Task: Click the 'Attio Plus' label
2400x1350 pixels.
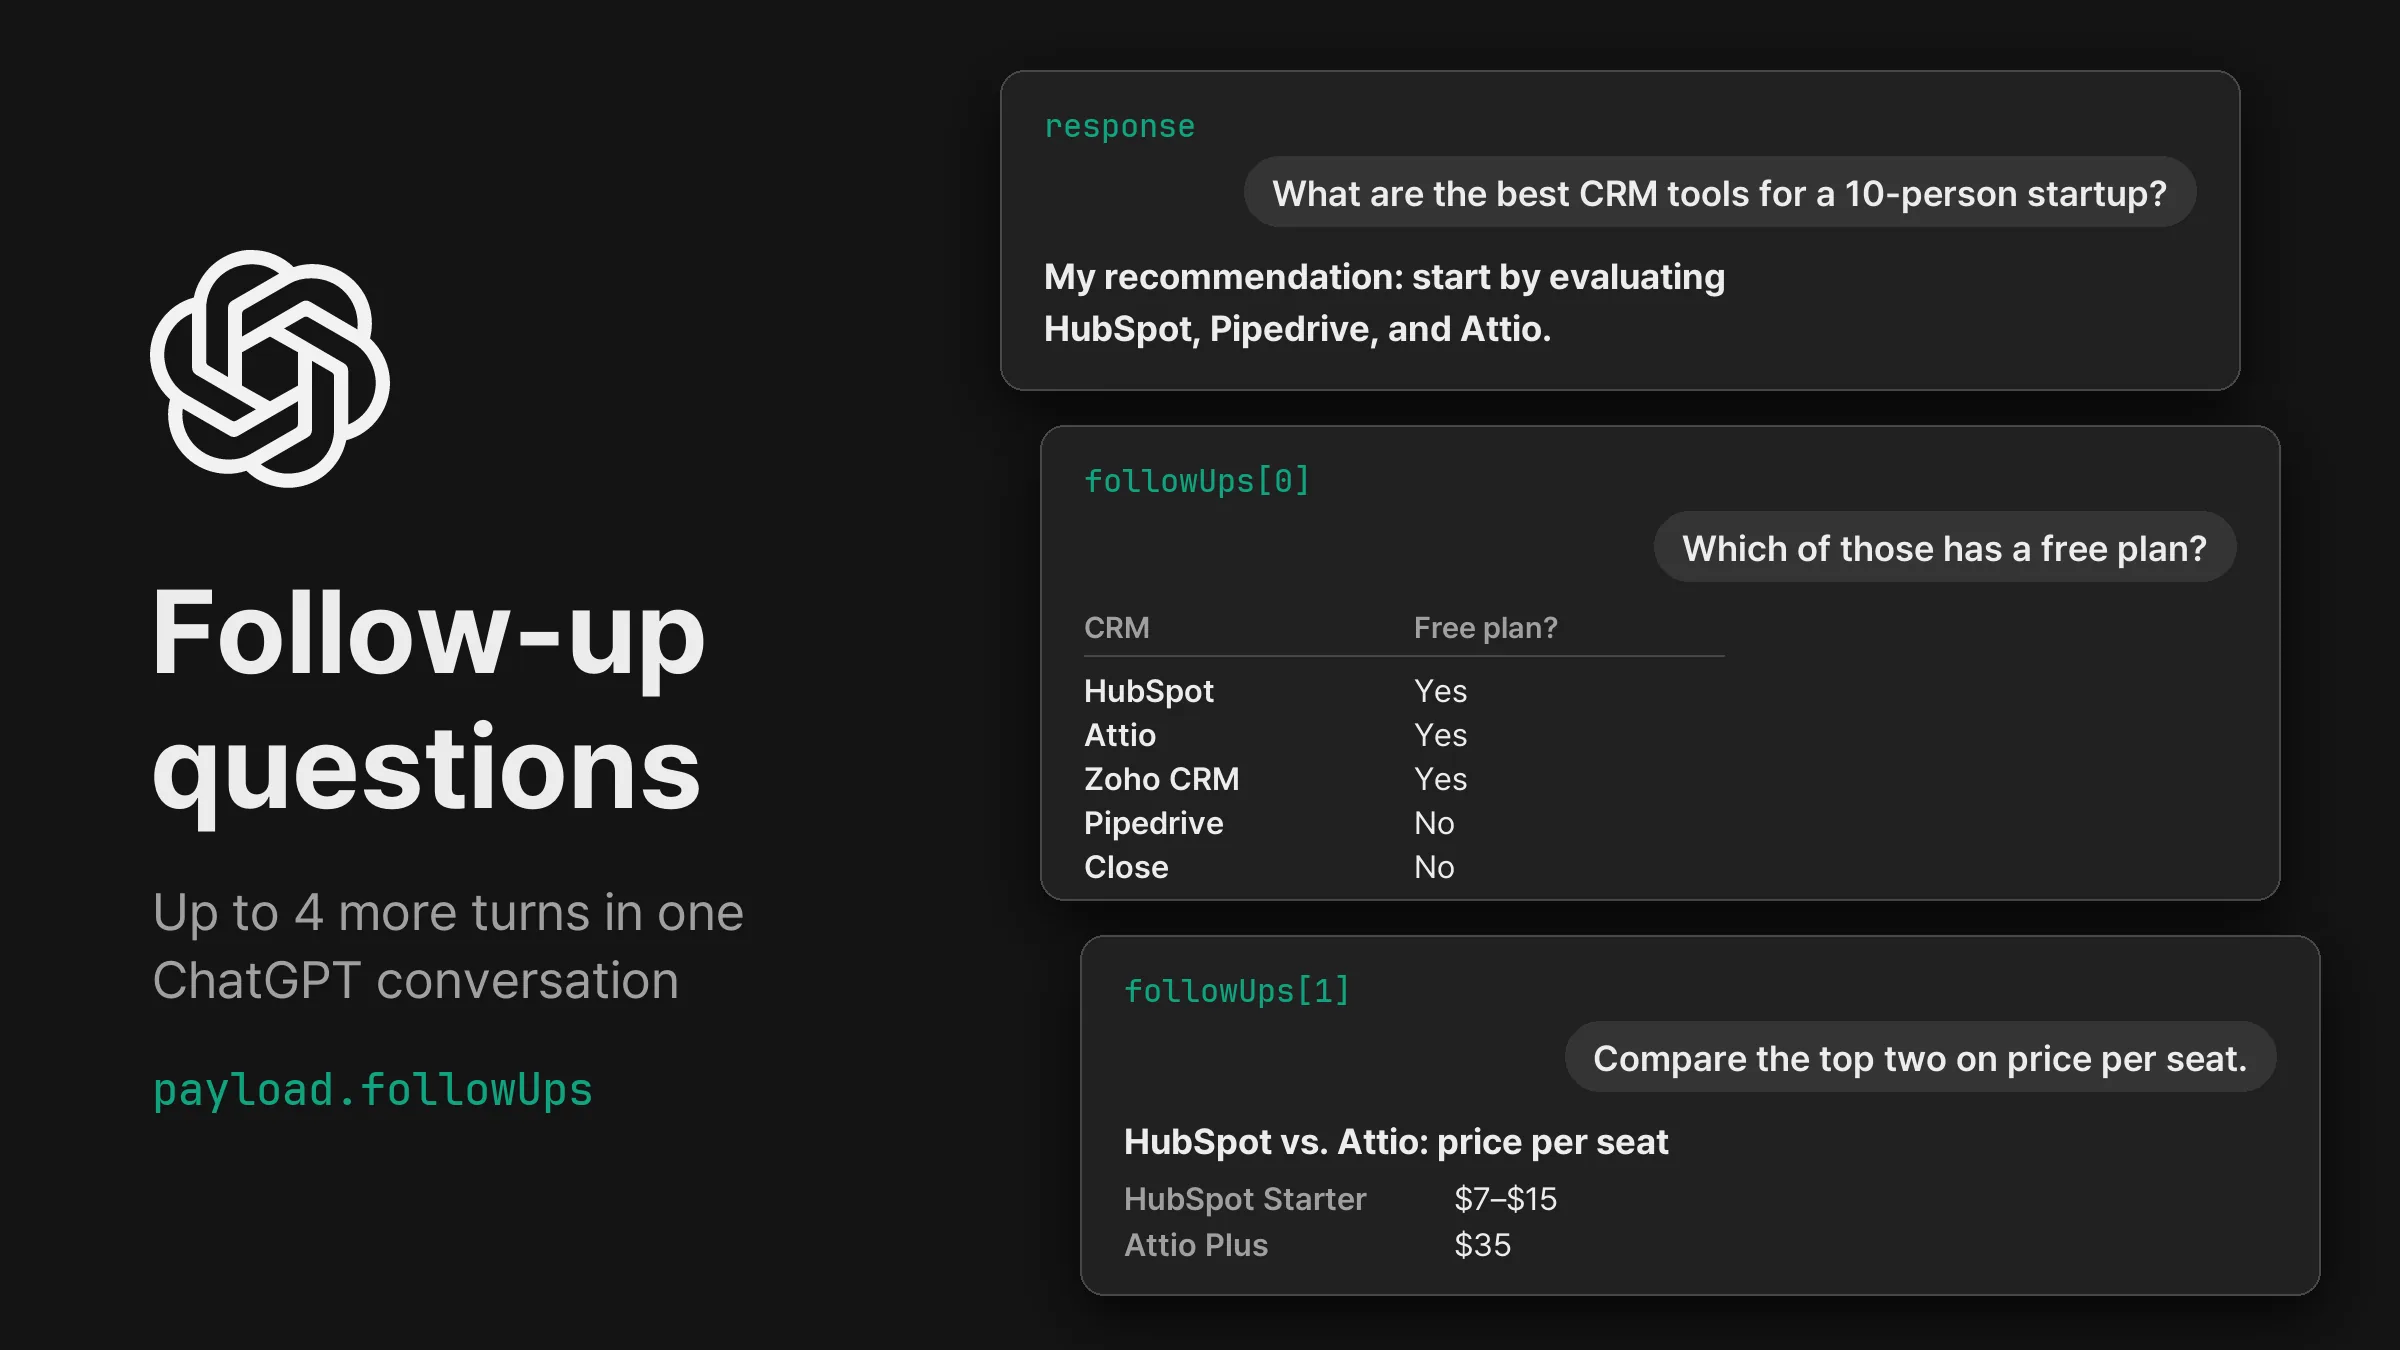Action: (1196, 1245)
